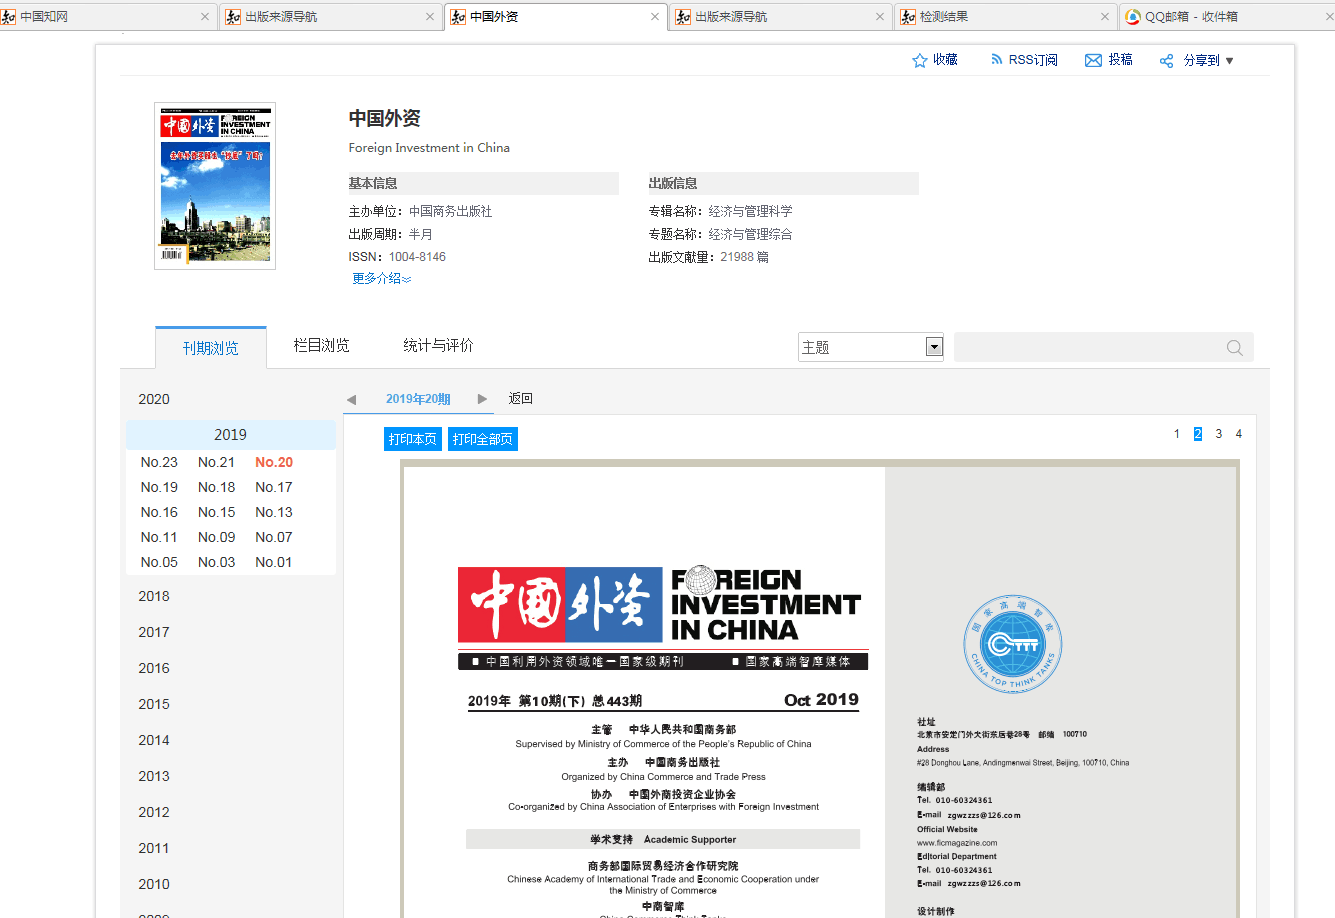Viewport: 1335px width, 918px height.
Task: Expand year 2020 in the issue list
Action: tap(154, 399)
